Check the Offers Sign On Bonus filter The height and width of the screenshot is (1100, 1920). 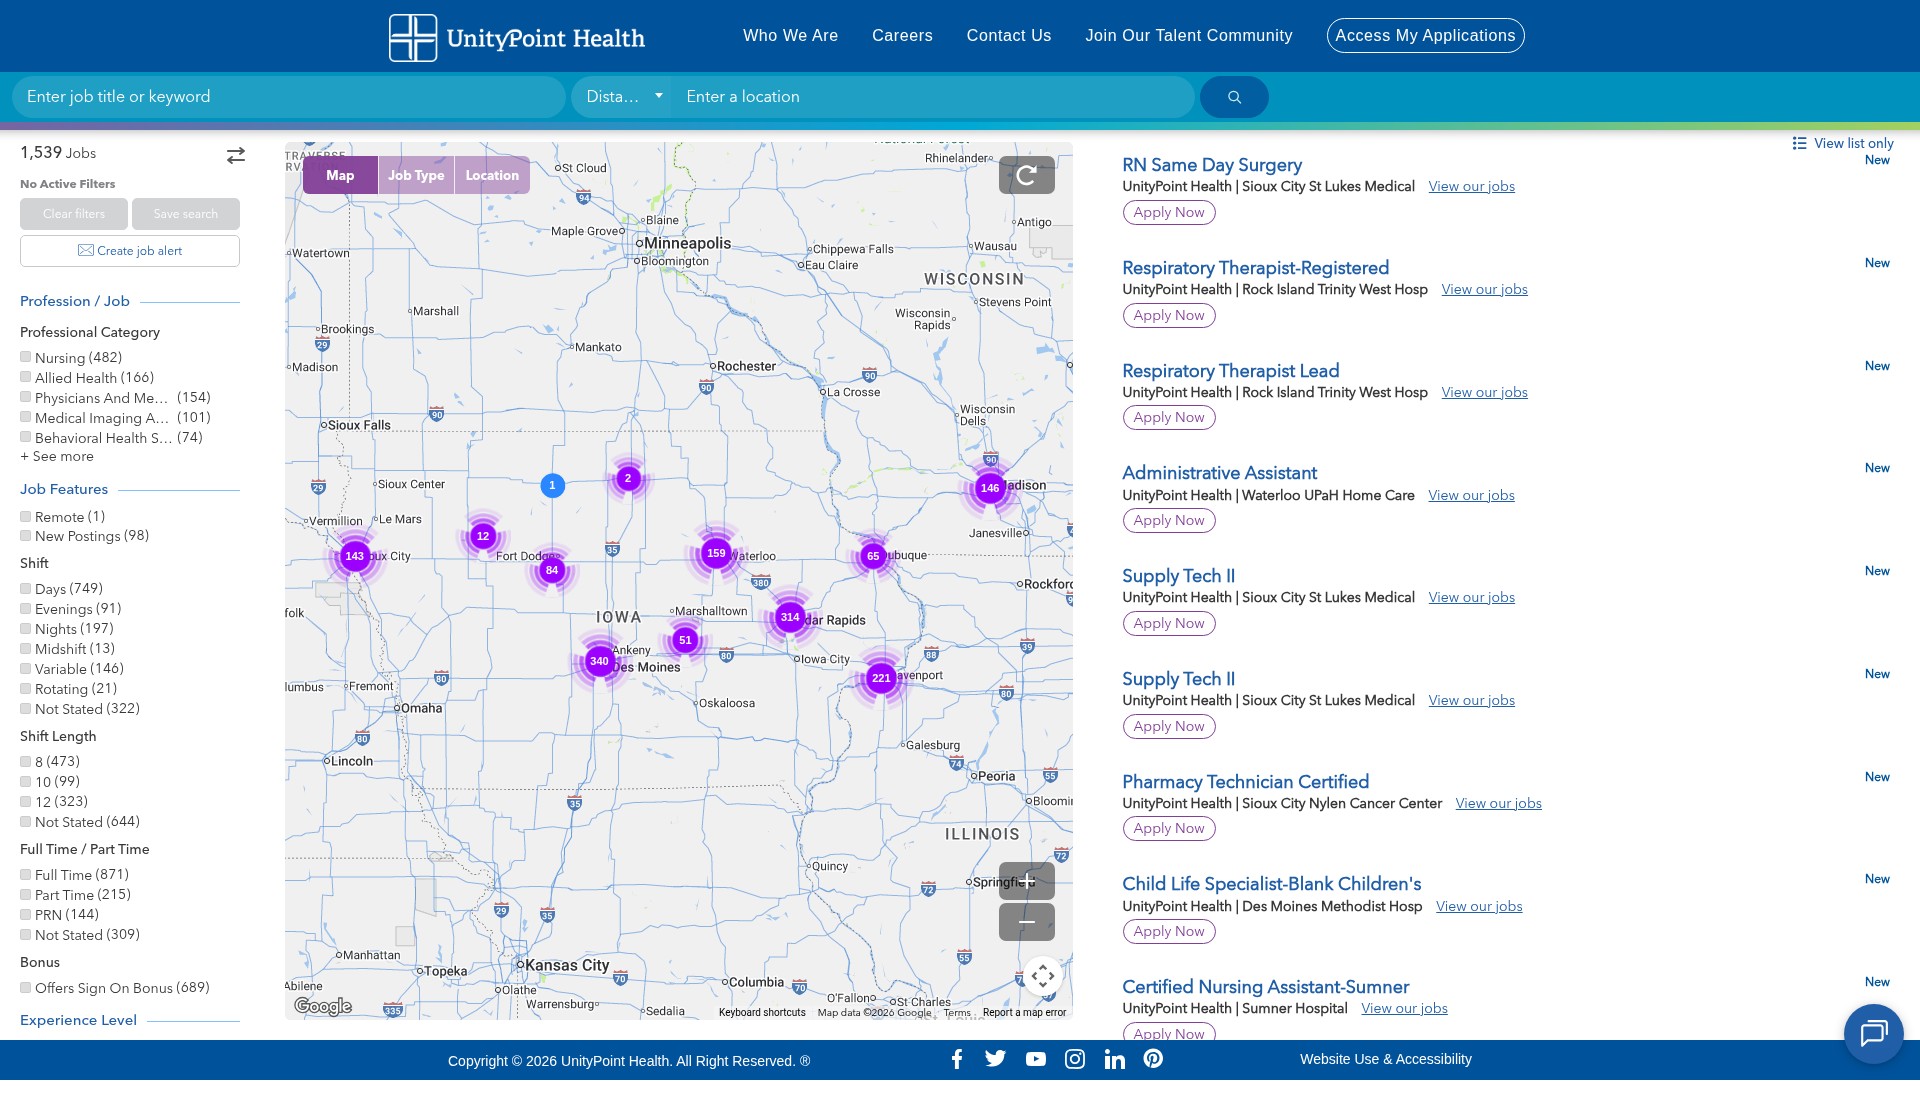[26, 988]
